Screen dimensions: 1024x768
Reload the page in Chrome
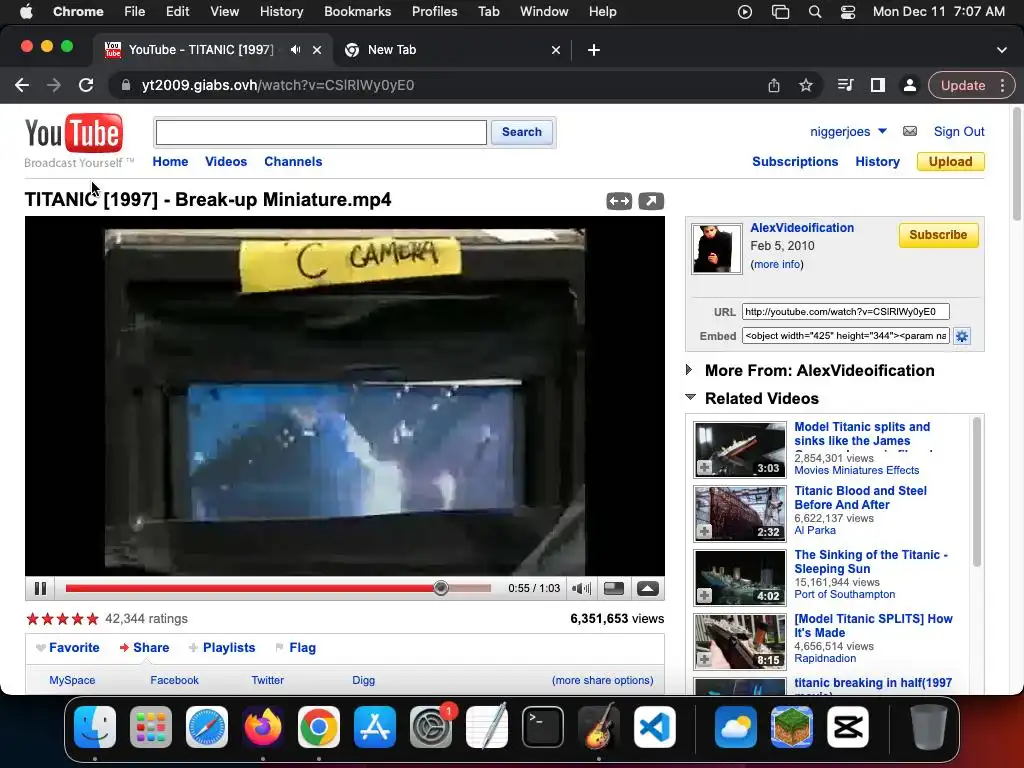click(86, 85)
